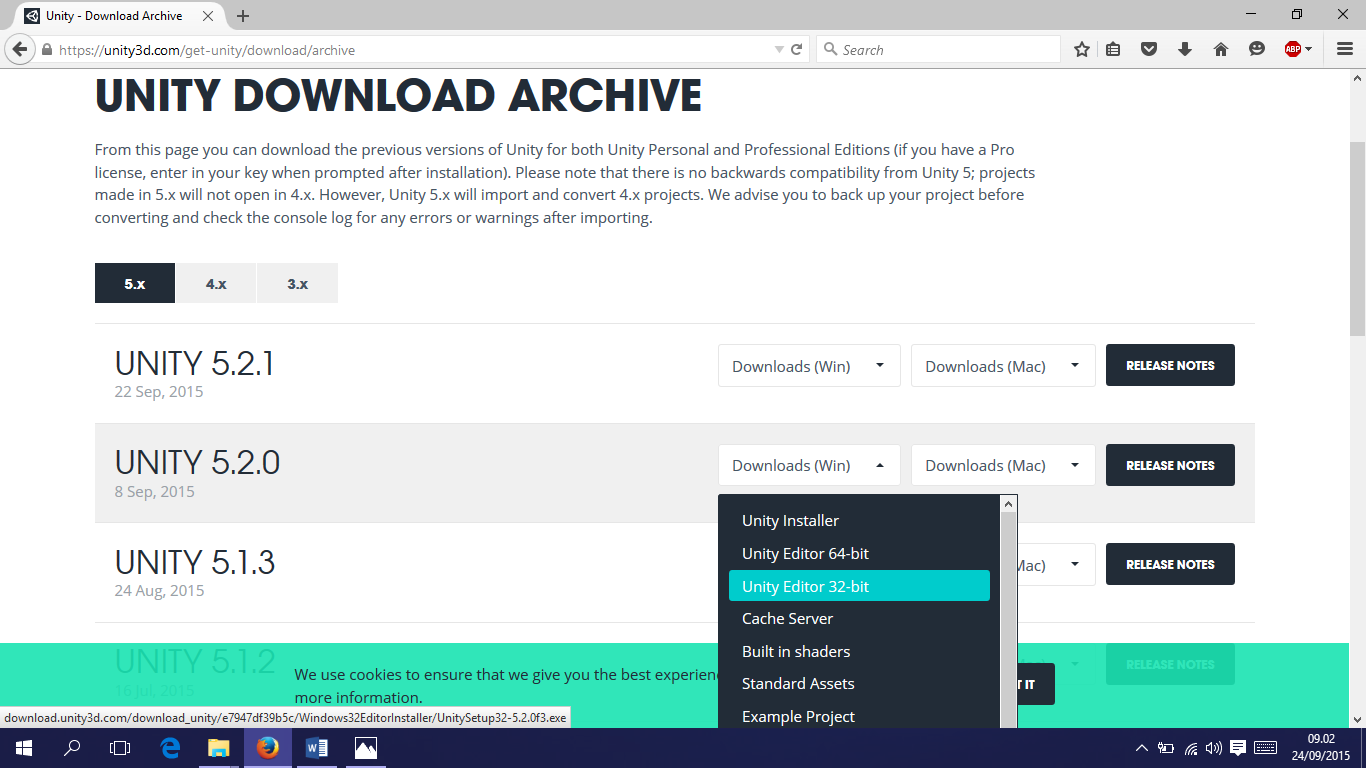
Task: Open File Explorer from the taskbar
Action: point(218,748)
